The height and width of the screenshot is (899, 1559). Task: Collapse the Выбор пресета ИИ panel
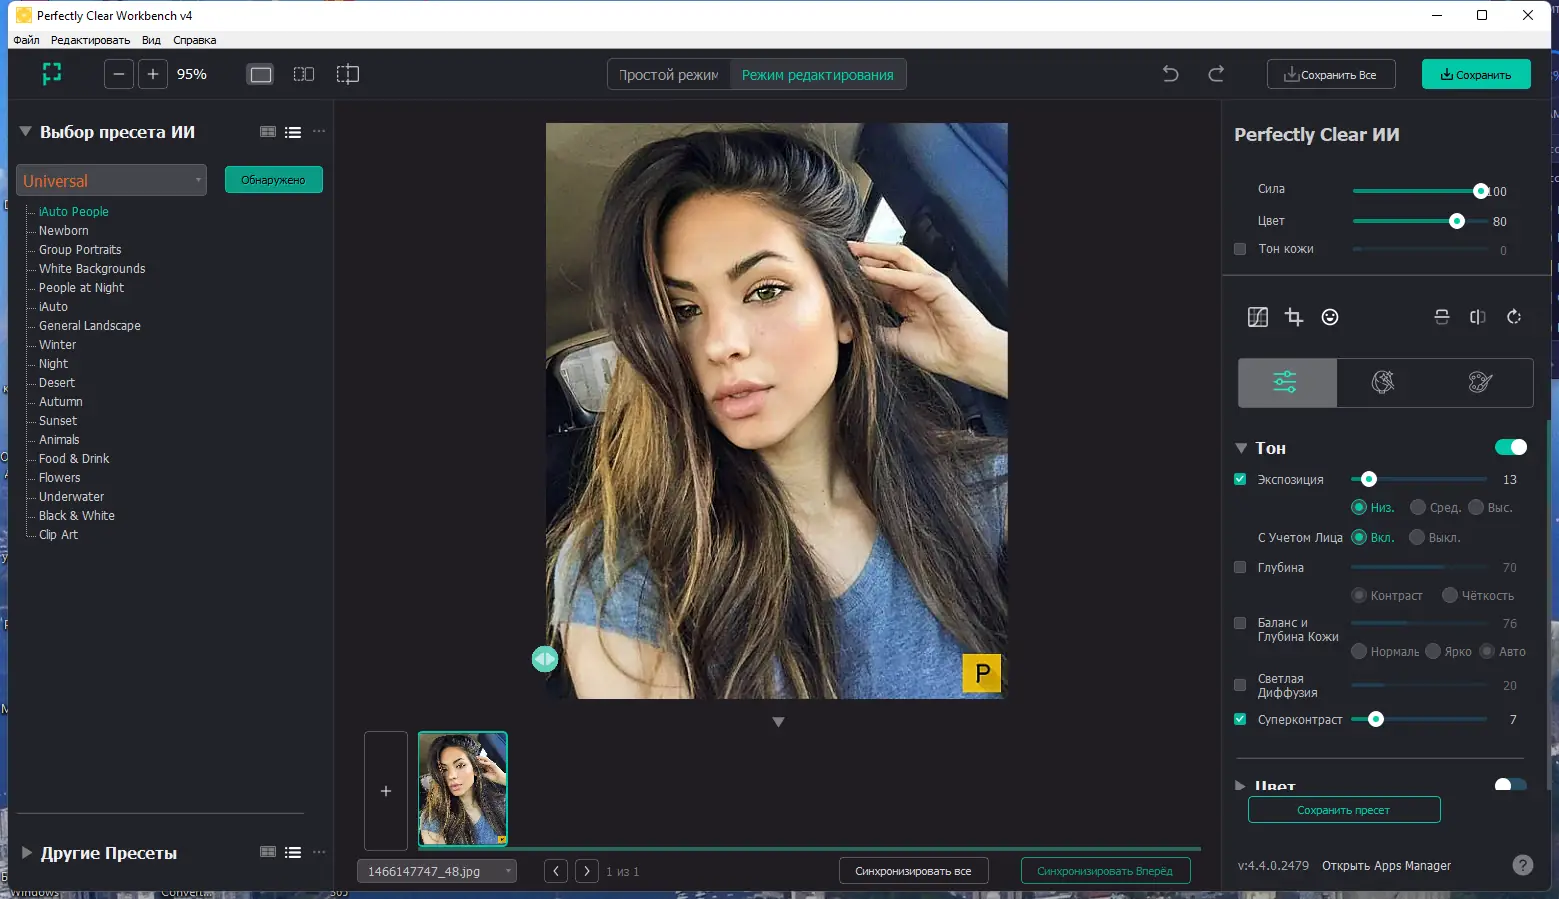click(26, 131)
